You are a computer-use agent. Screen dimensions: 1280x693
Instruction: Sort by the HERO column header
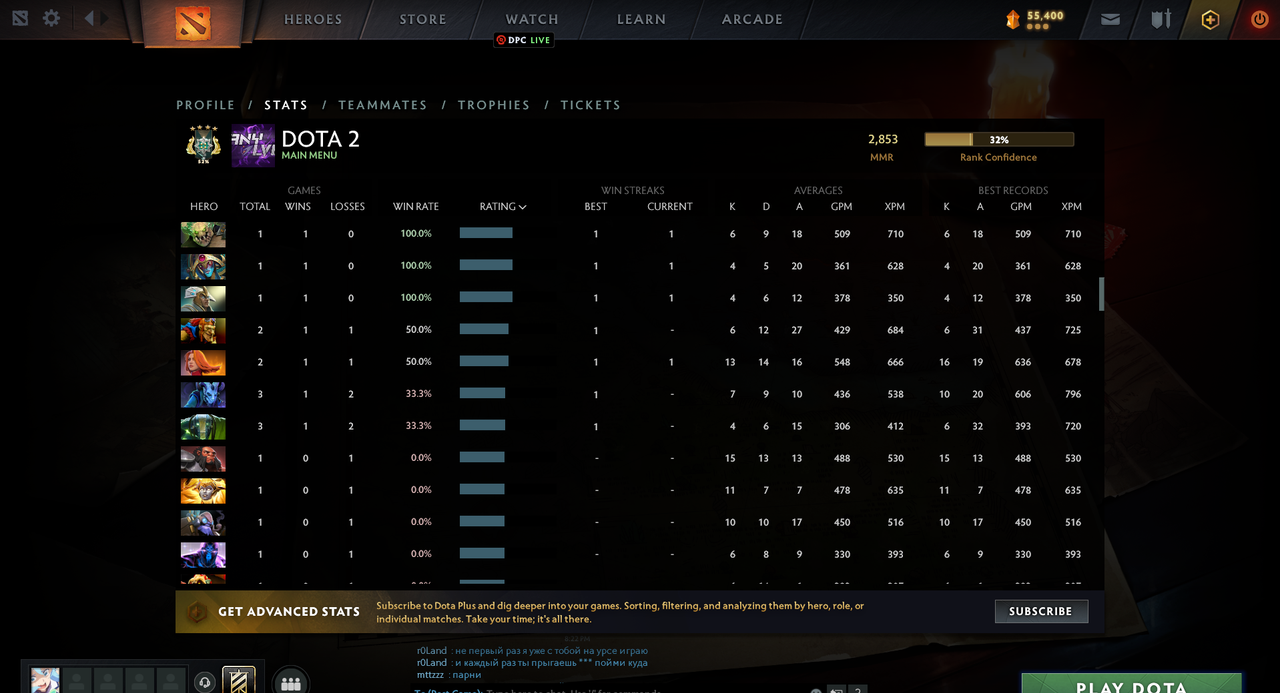tap(204, 207)
